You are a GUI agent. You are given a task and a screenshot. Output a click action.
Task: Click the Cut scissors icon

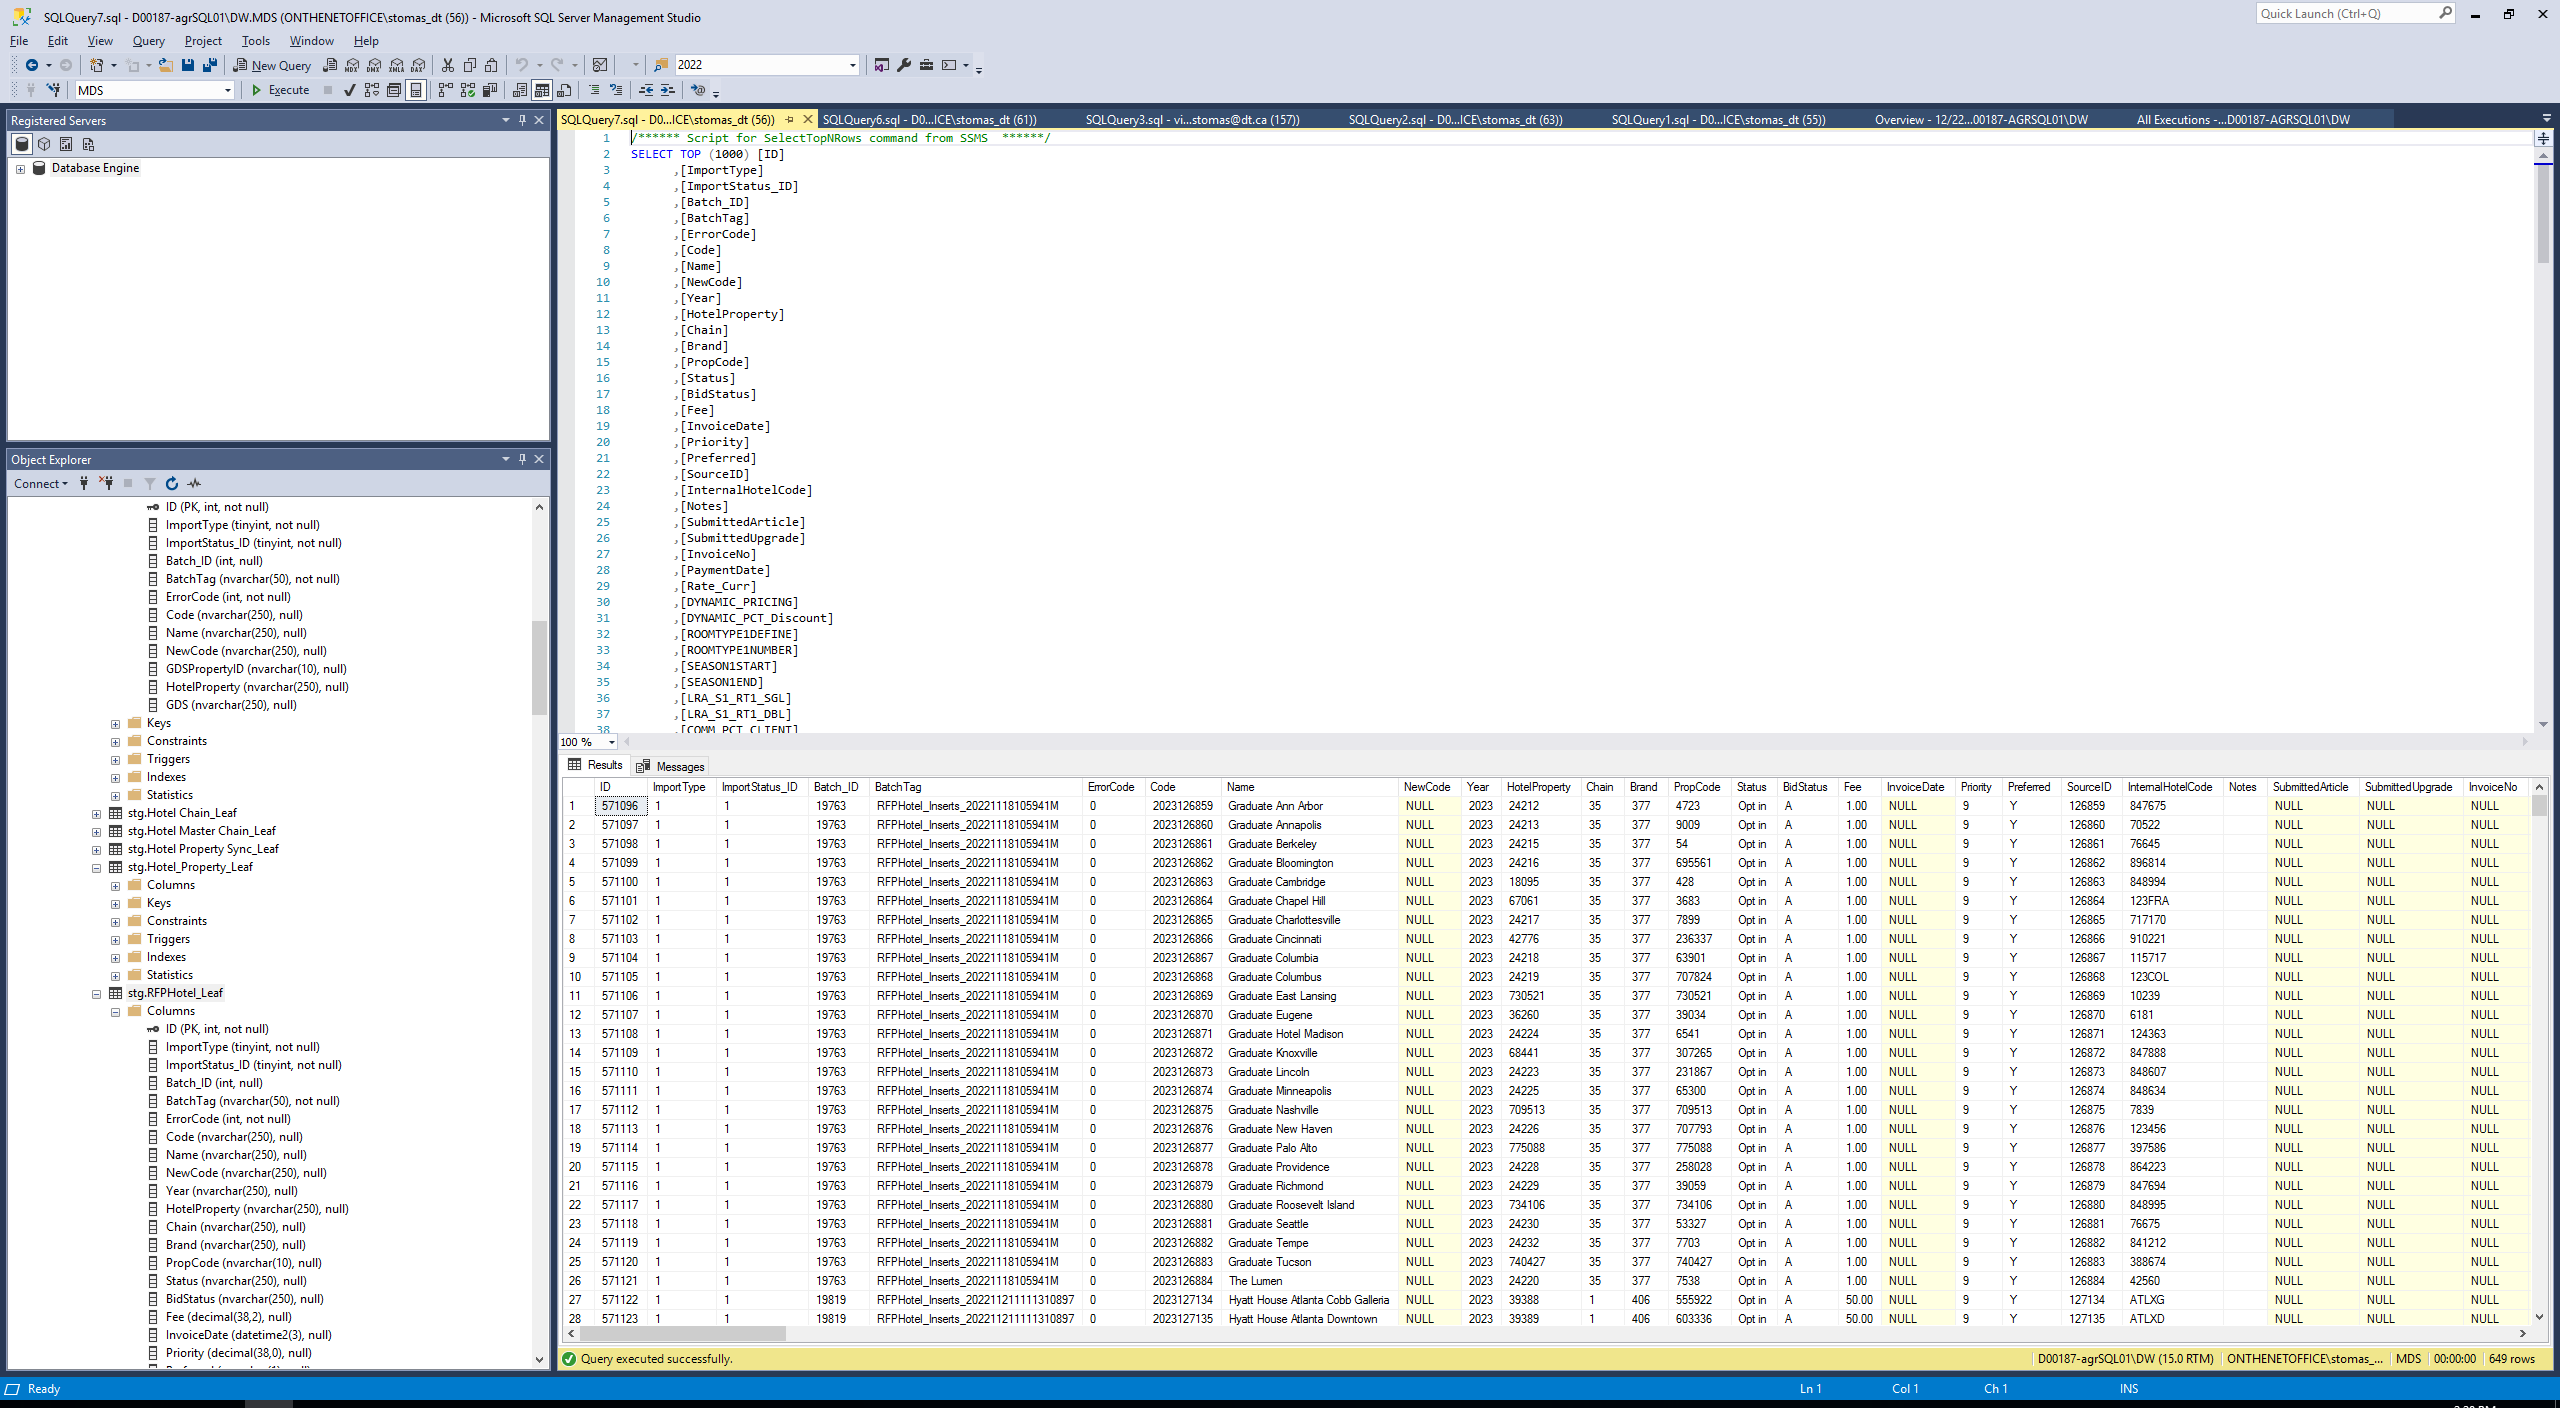tap(448, 65)
